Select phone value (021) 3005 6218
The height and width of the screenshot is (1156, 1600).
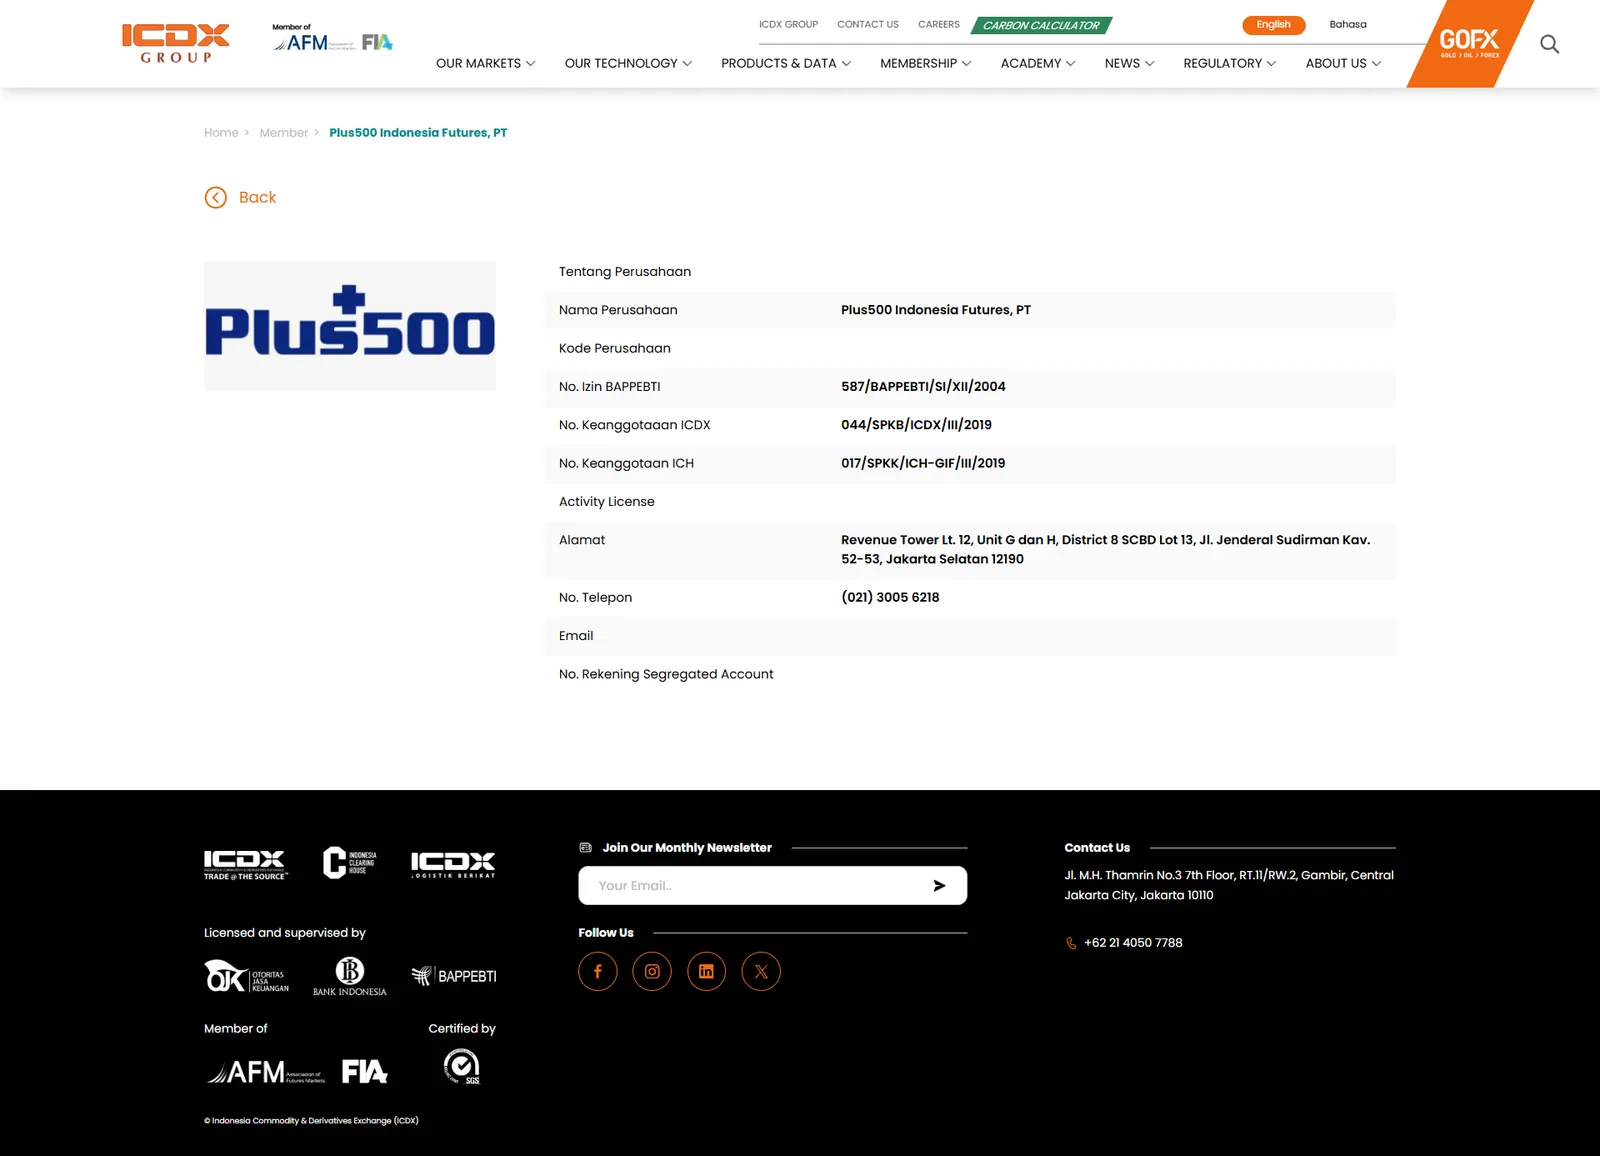890,598
